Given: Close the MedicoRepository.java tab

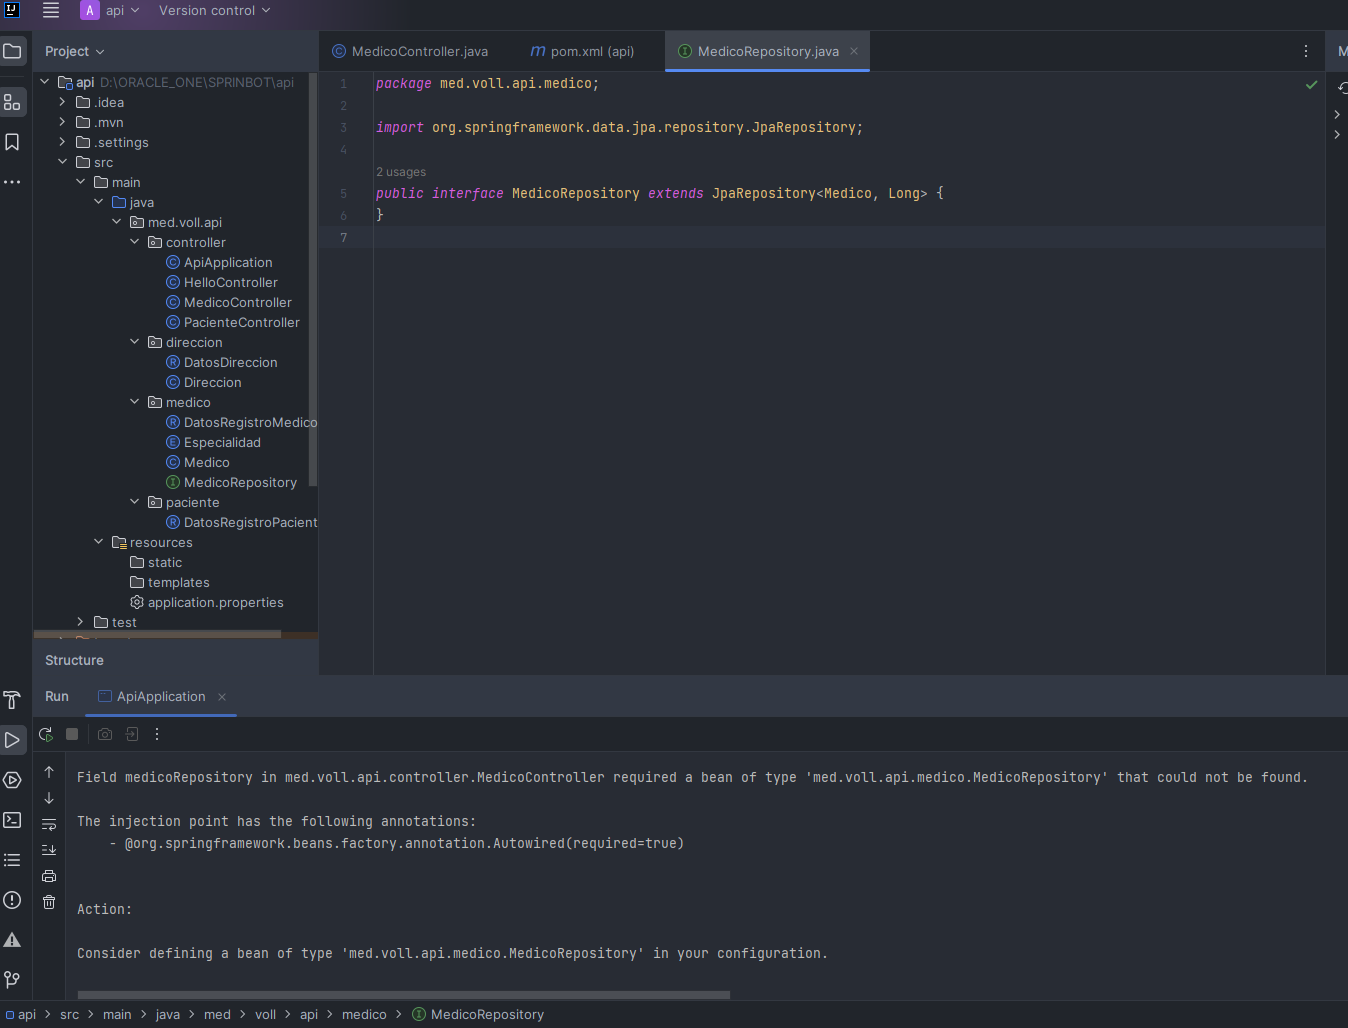Looking at the screenshot, I should [x=854, y=51].
